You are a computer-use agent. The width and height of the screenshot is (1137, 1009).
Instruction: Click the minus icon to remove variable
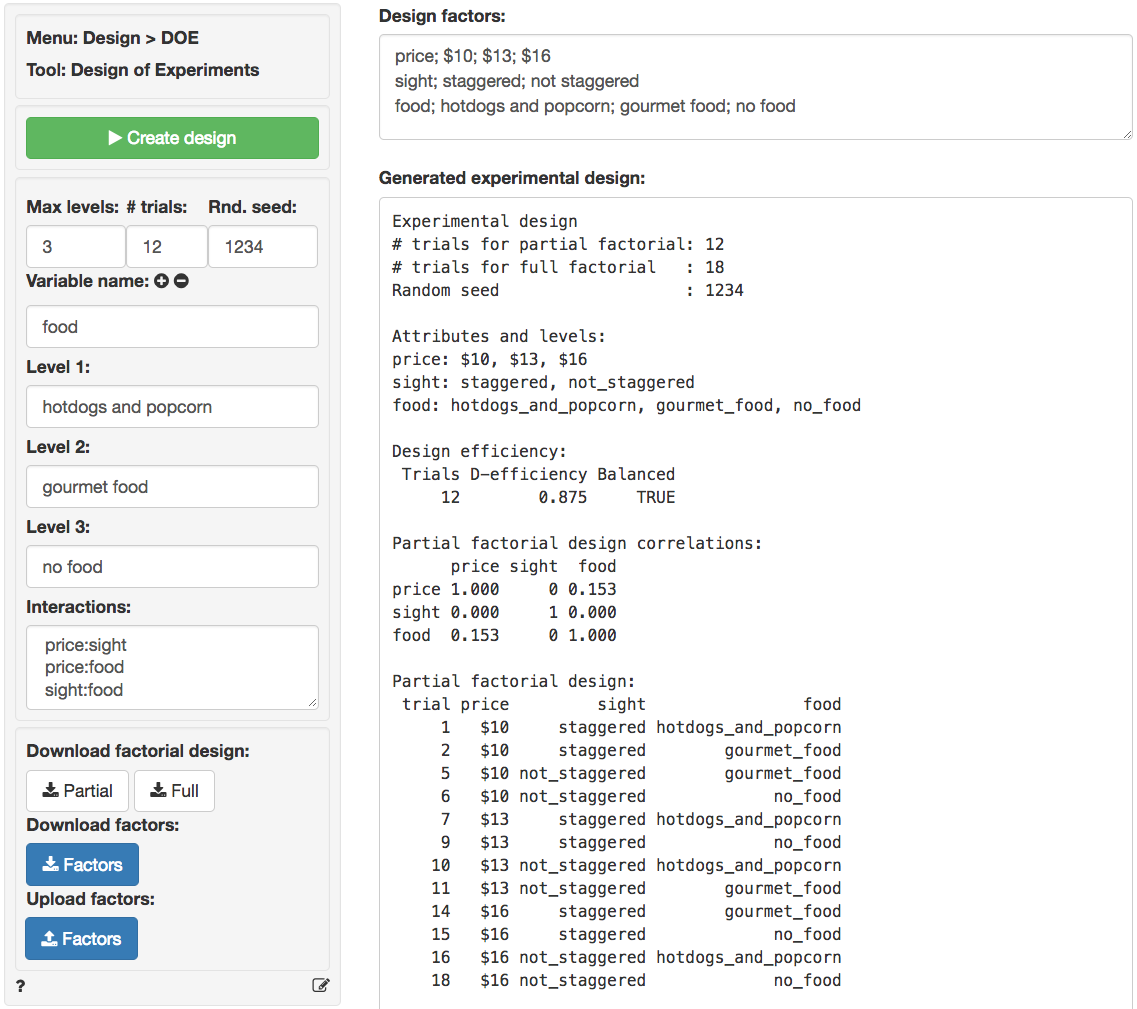(181, 281)
